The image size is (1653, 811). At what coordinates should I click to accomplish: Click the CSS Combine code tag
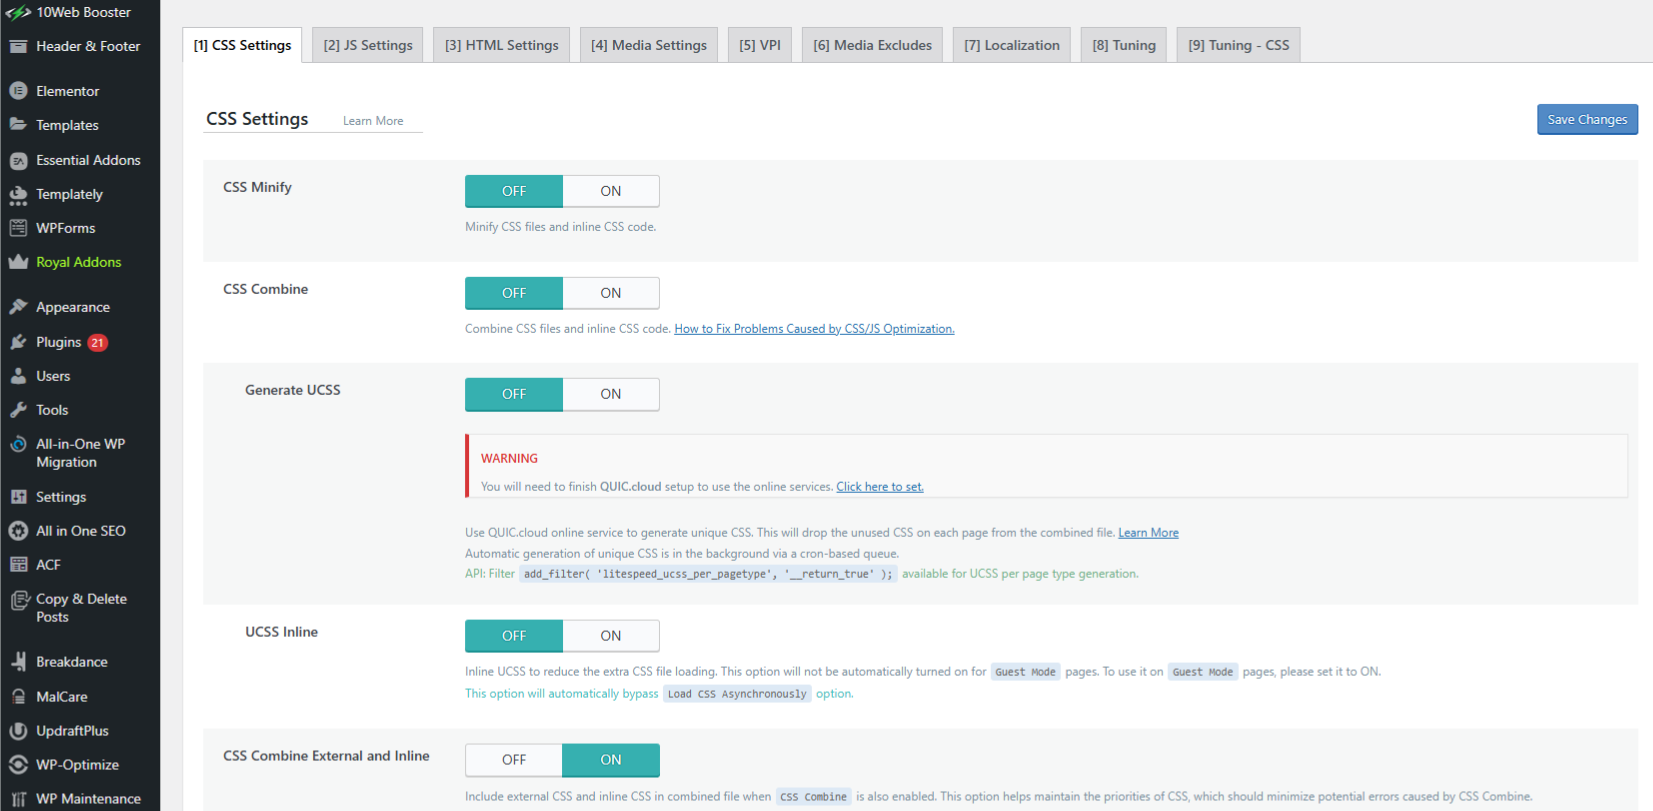click(x=813, y=797)
